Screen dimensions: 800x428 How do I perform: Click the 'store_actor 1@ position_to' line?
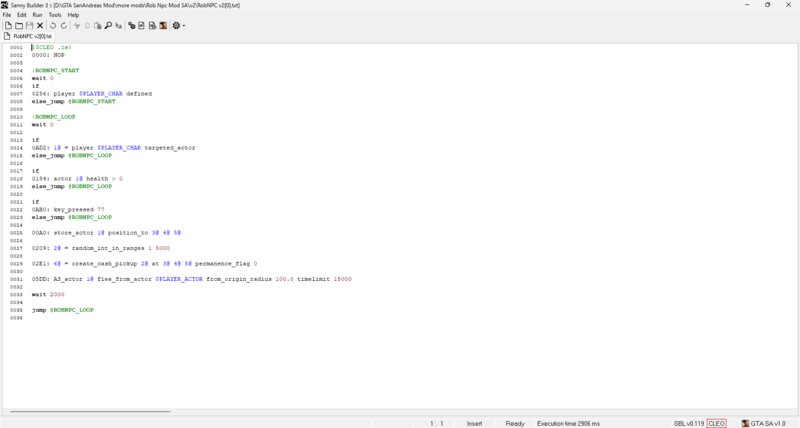[106, 233]
